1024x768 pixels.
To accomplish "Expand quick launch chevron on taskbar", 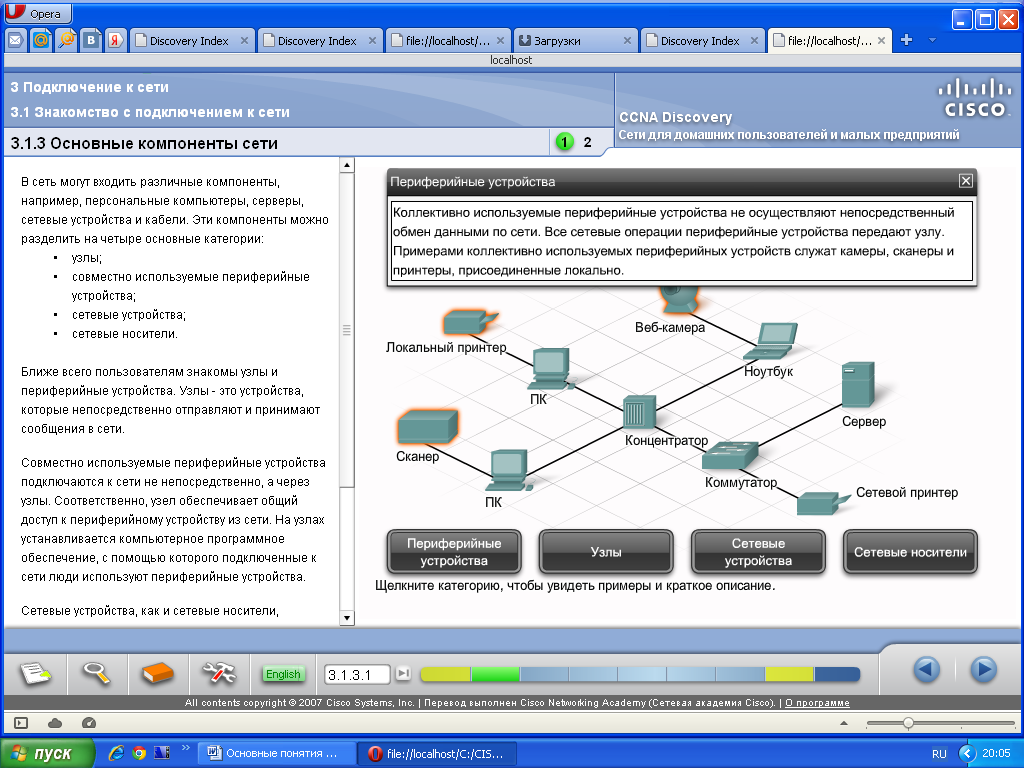I will 185,748.
